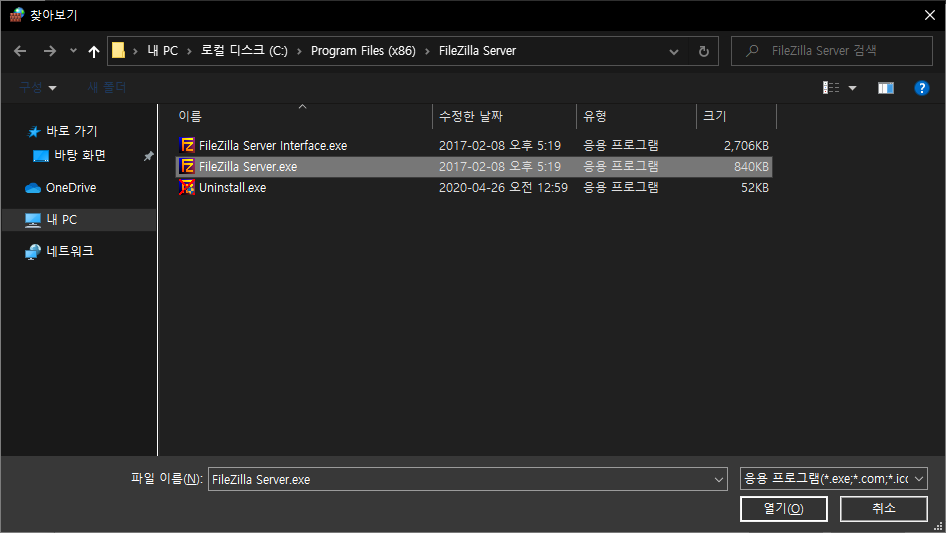The height and width of the screenshot is (533, 946).
Task: Go back with the left arrow
Action: point(20,51)
